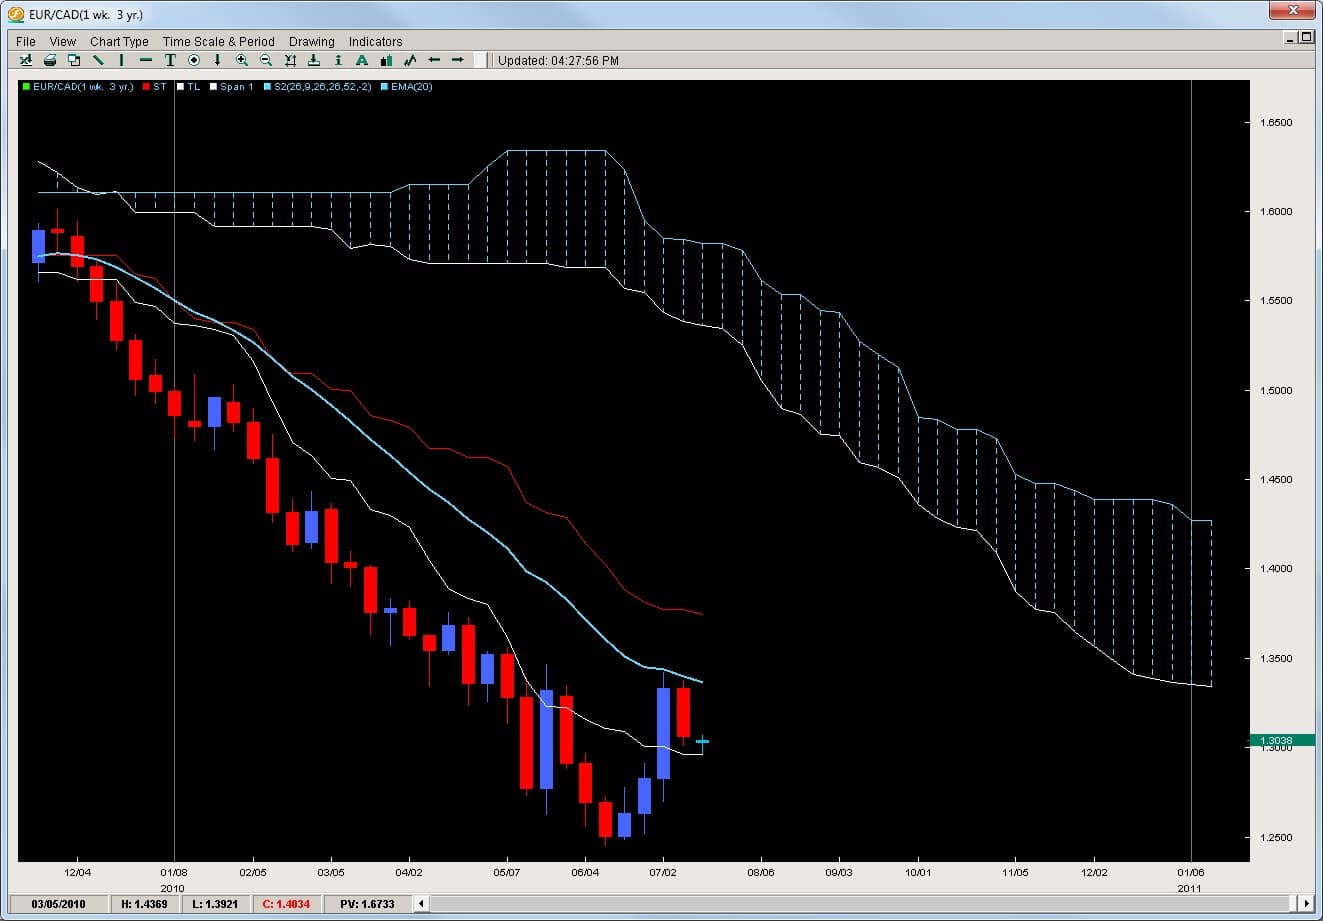Click the 'H: 1.4369' high value field
Image resolution: width=1323 pixels, height=921 pixels.
pos(145,904)
